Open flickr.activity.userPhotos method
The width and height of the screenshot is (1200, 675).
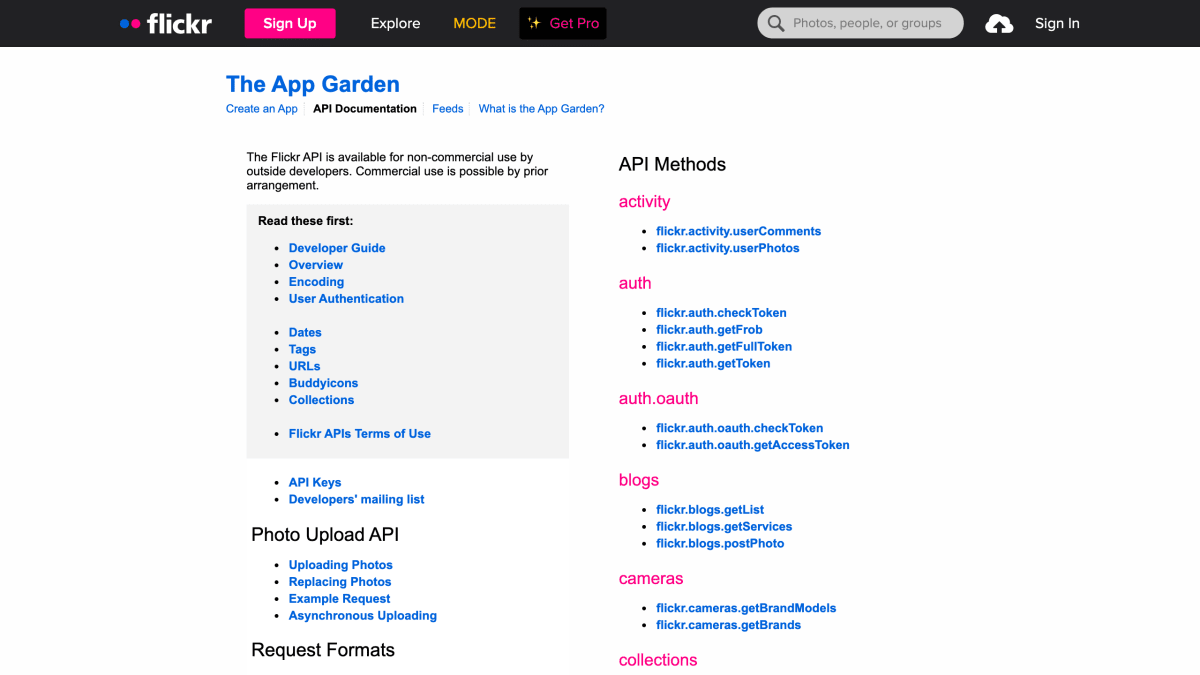(x=728, y=248)
